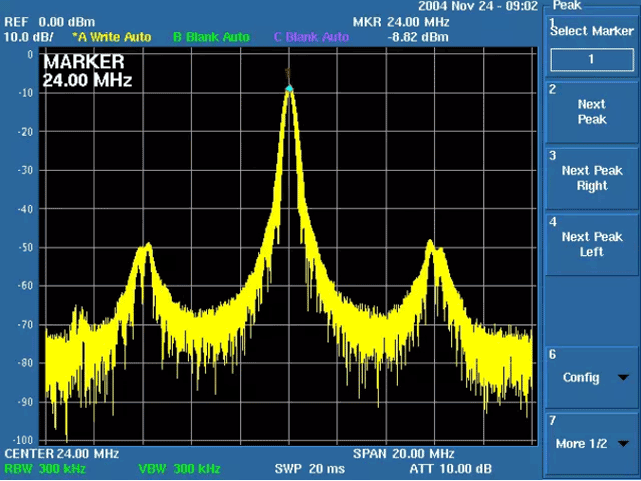Select trace A Write Auto label
Viewport: 641px width, 481px height.
111,37
